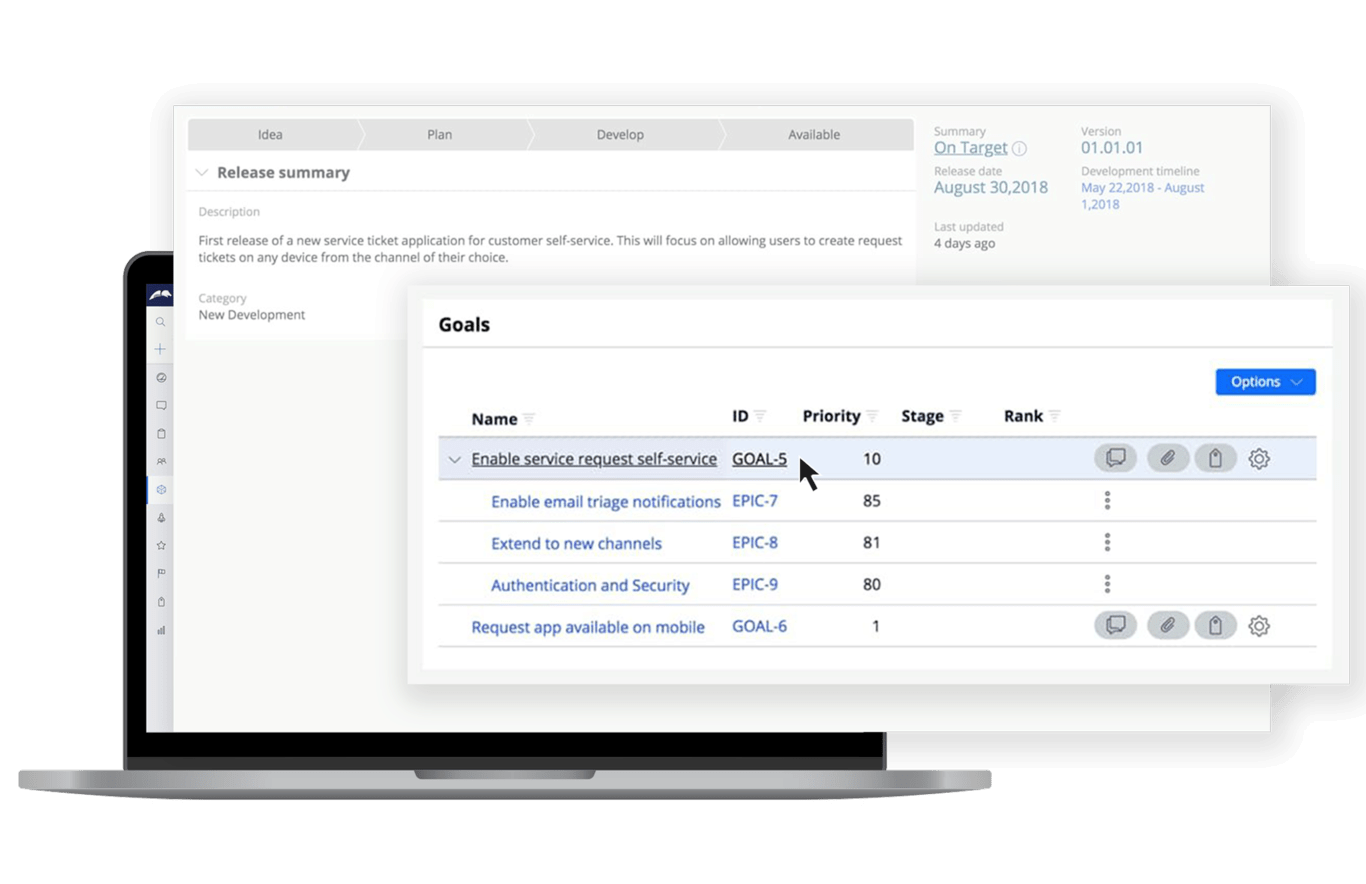Collapse the Enable service request self-service goal

[x=455, y=458]
